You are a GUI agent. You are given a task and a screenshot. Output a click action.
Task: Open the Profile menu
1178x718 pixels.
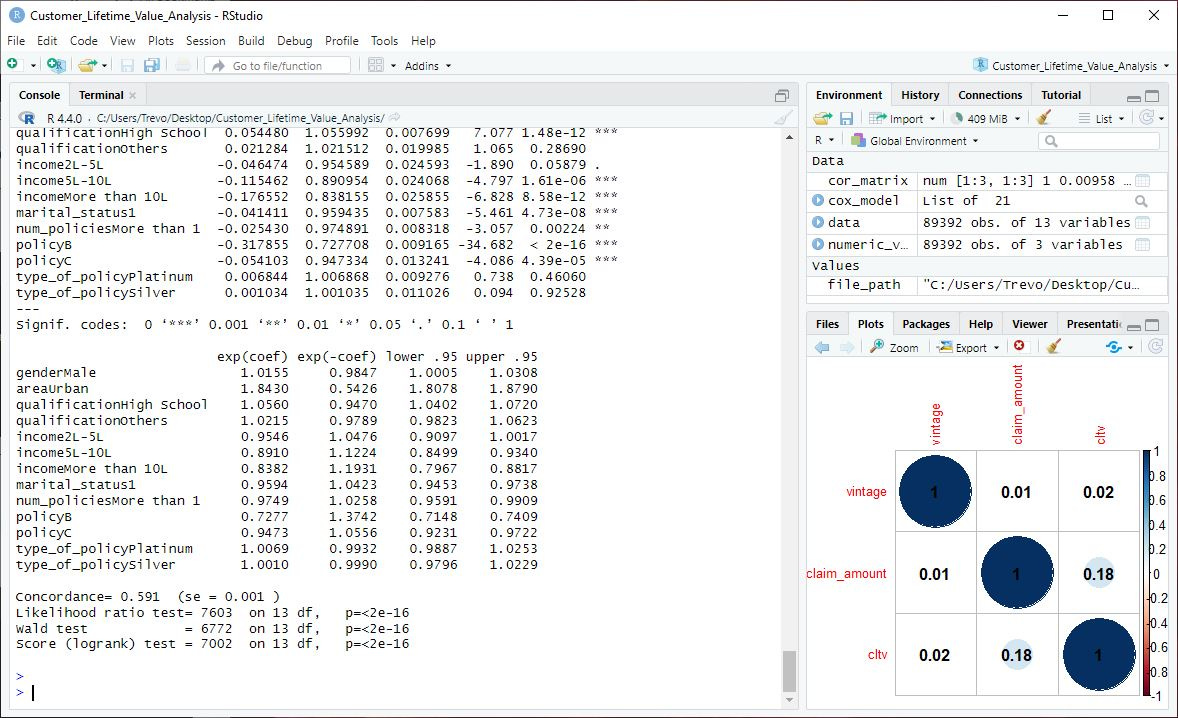click(x=341, y=41)
